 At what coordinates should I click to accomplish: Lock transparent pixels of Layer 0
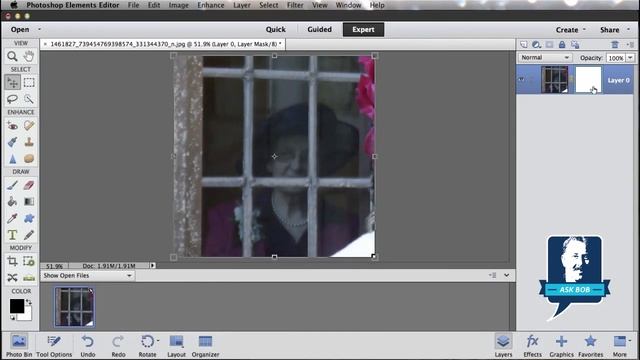click(x=575, y=44)
